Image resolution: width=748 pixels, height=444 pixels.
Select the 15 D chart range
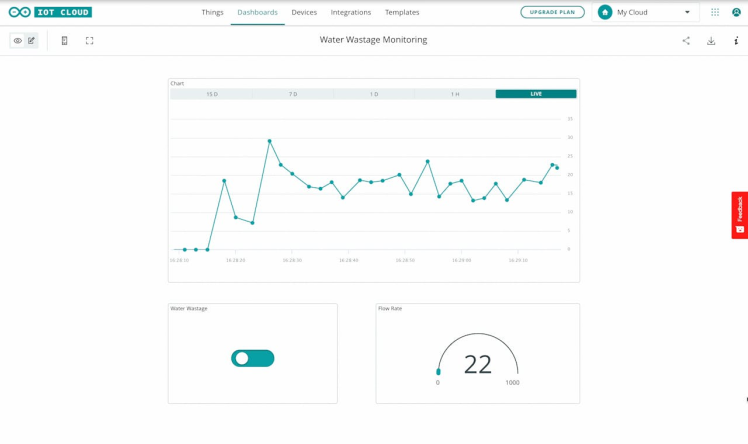click(x=212, y=94)
